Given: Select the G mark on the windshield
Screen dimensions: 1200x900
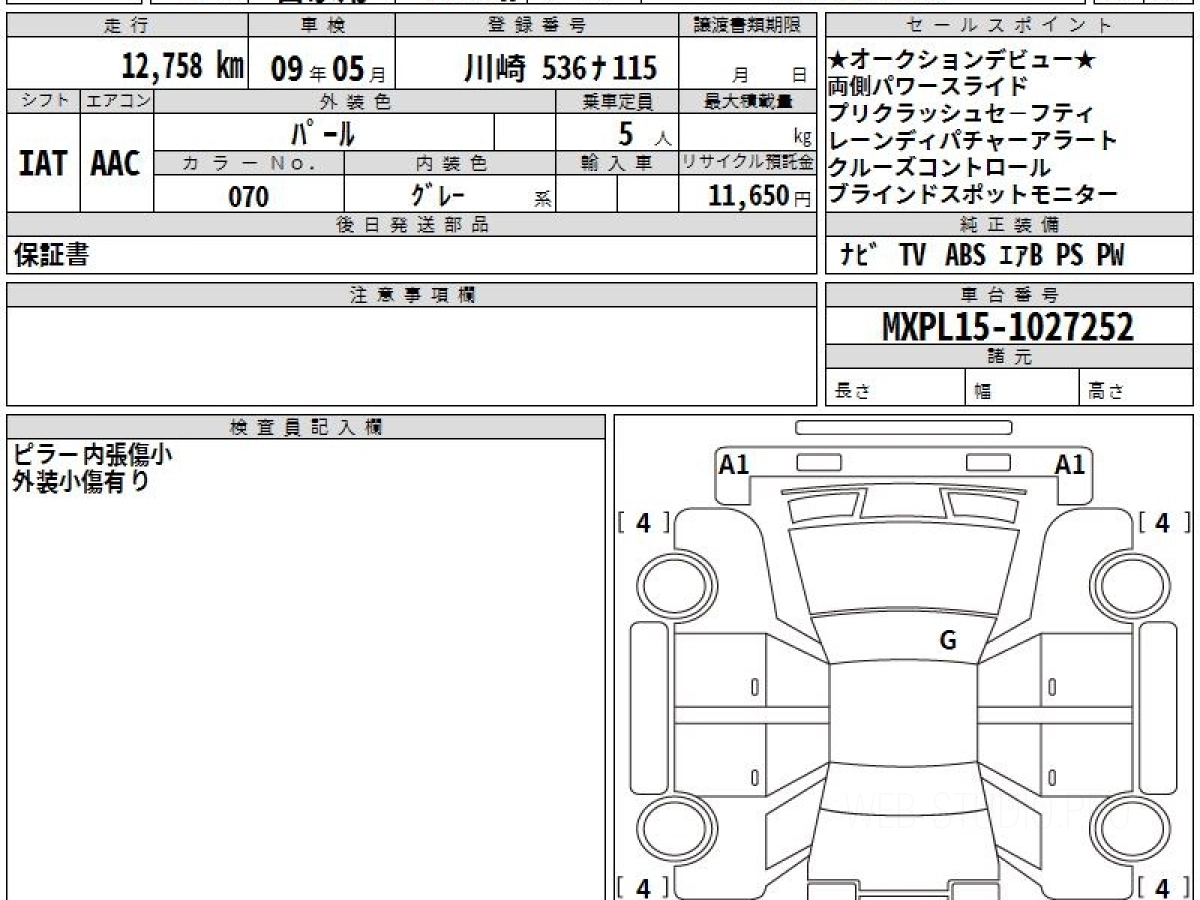Looking at the screenshot, I should (947, 641).
